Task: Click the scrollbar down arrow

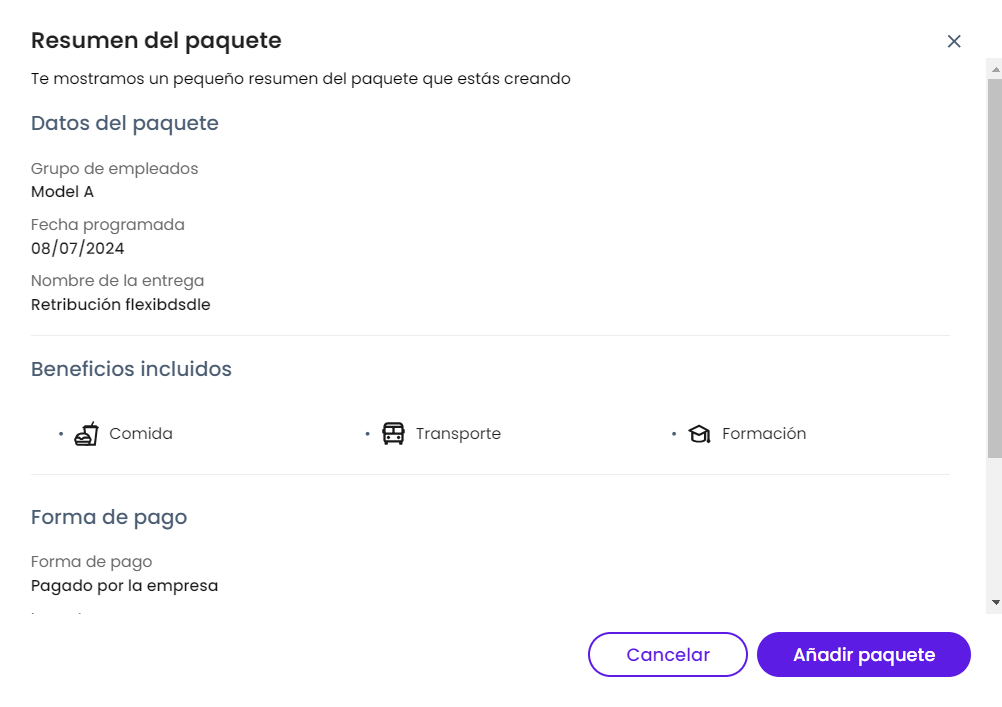Action: [x=994, y=602]
